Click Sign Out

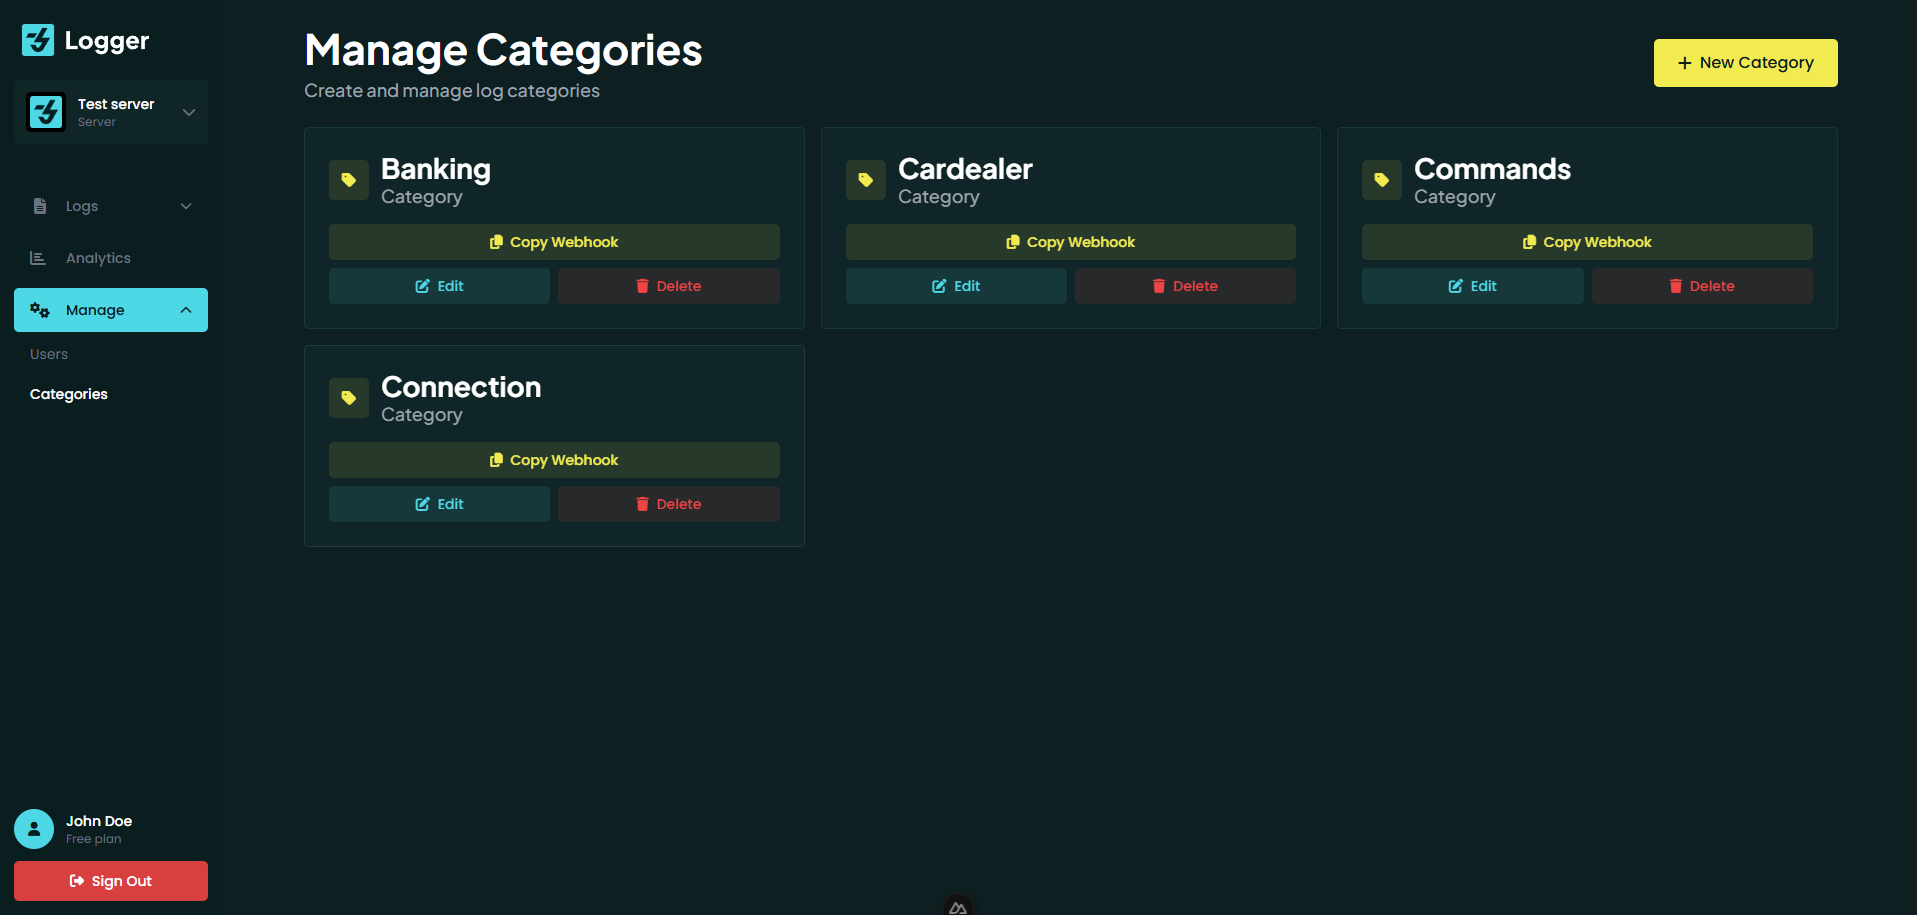(111, 881)
